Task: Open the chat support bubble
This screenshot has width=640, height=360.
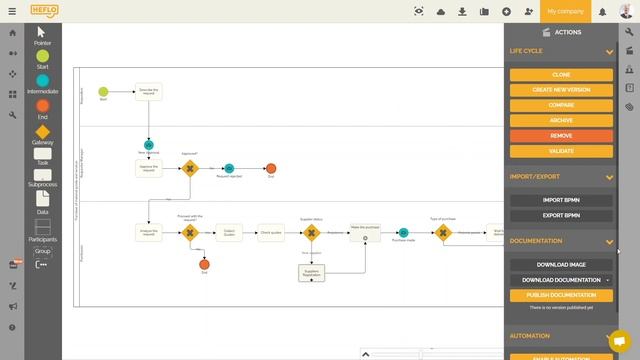Action: click(620, 340)
